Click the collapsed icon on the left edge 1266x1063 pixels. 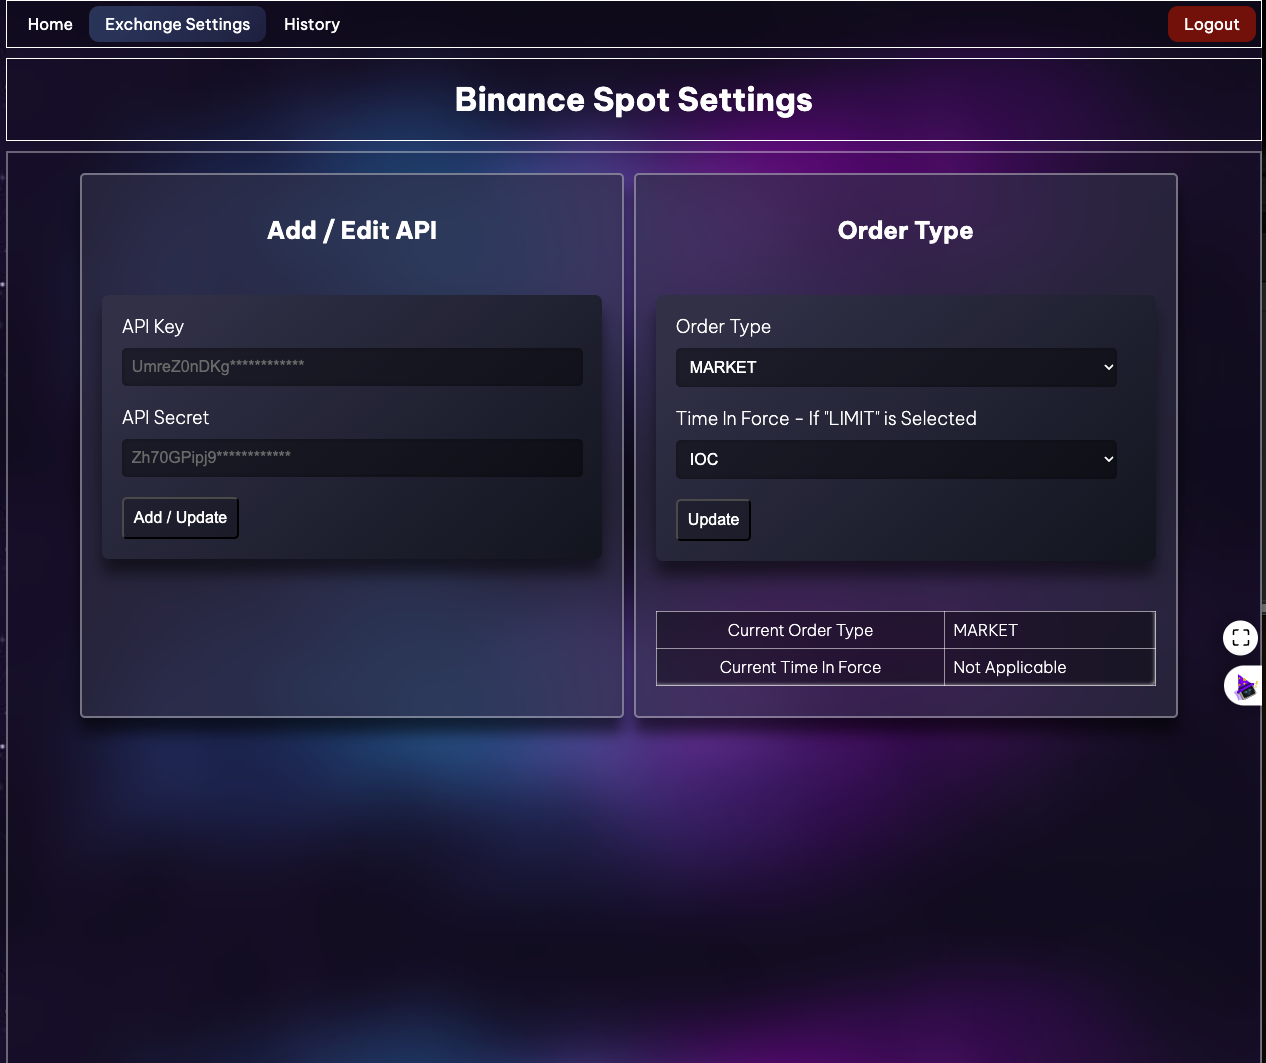(x=5, y=285)
